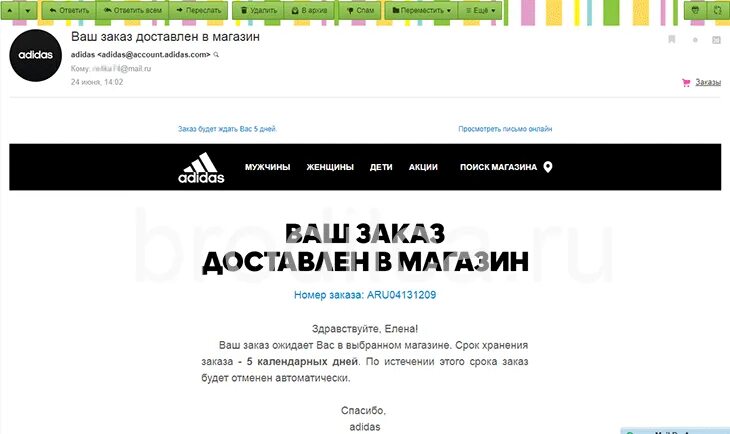Click the adidas logo in black banner
Viewport: 730px width, 434px height.
(201, 167)
